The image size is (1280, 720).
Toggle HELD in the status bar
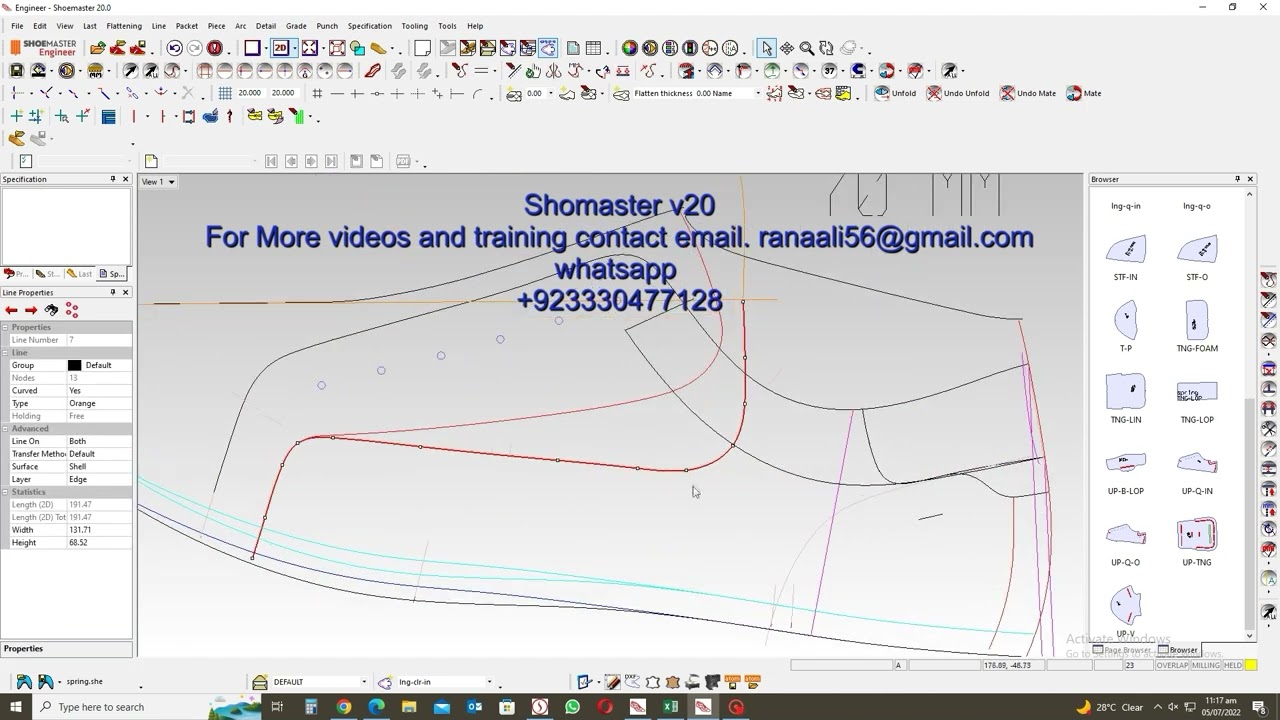1233,665
